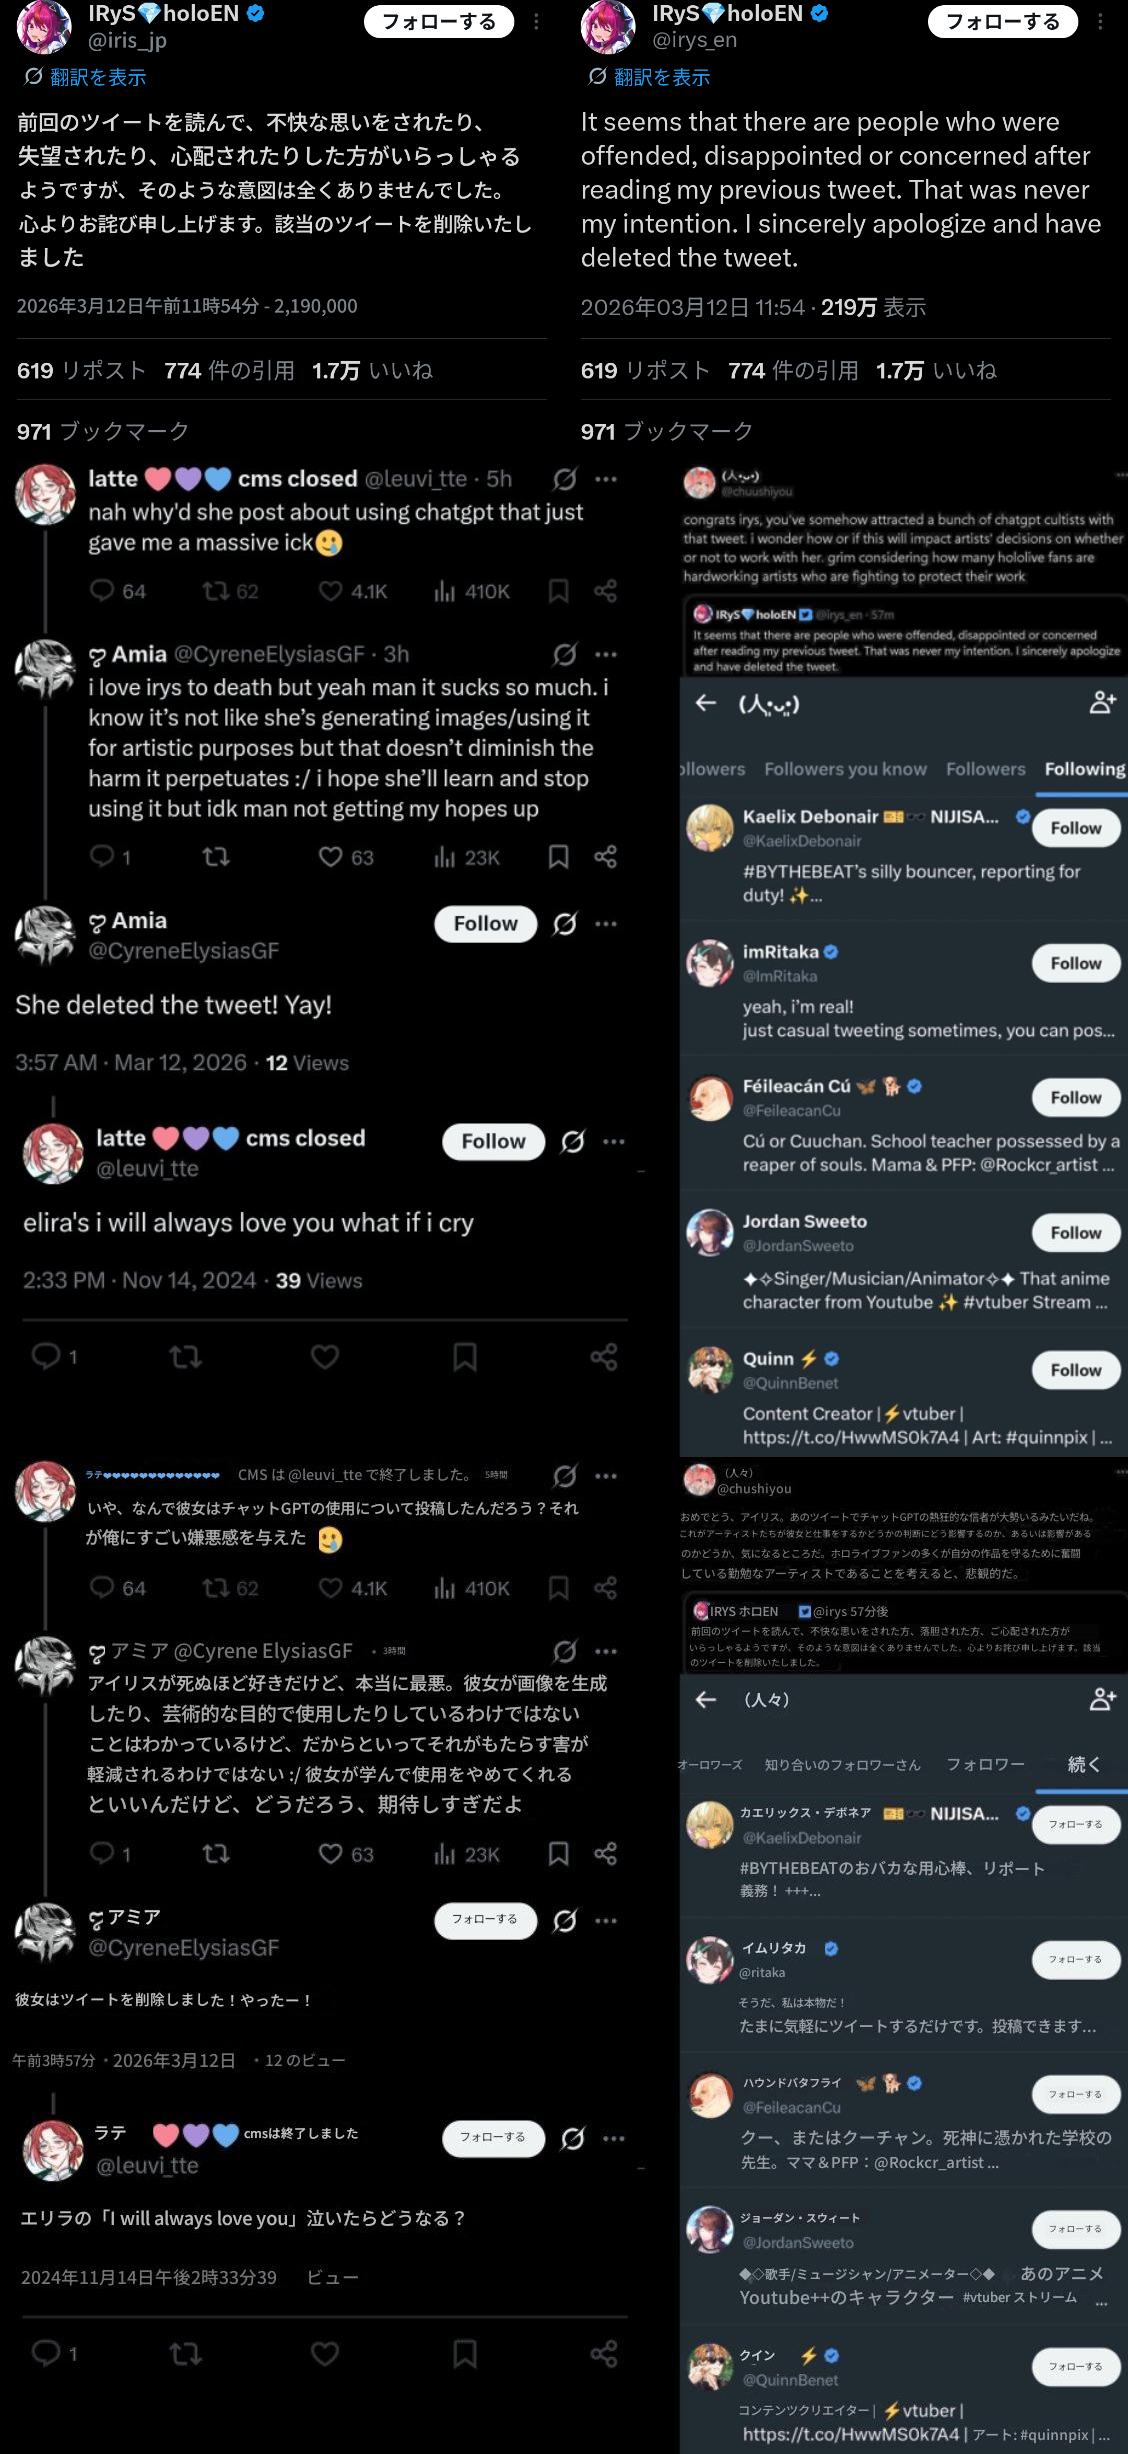
Task: Click フォローする on @iris_jp
Action: [439, 21]
